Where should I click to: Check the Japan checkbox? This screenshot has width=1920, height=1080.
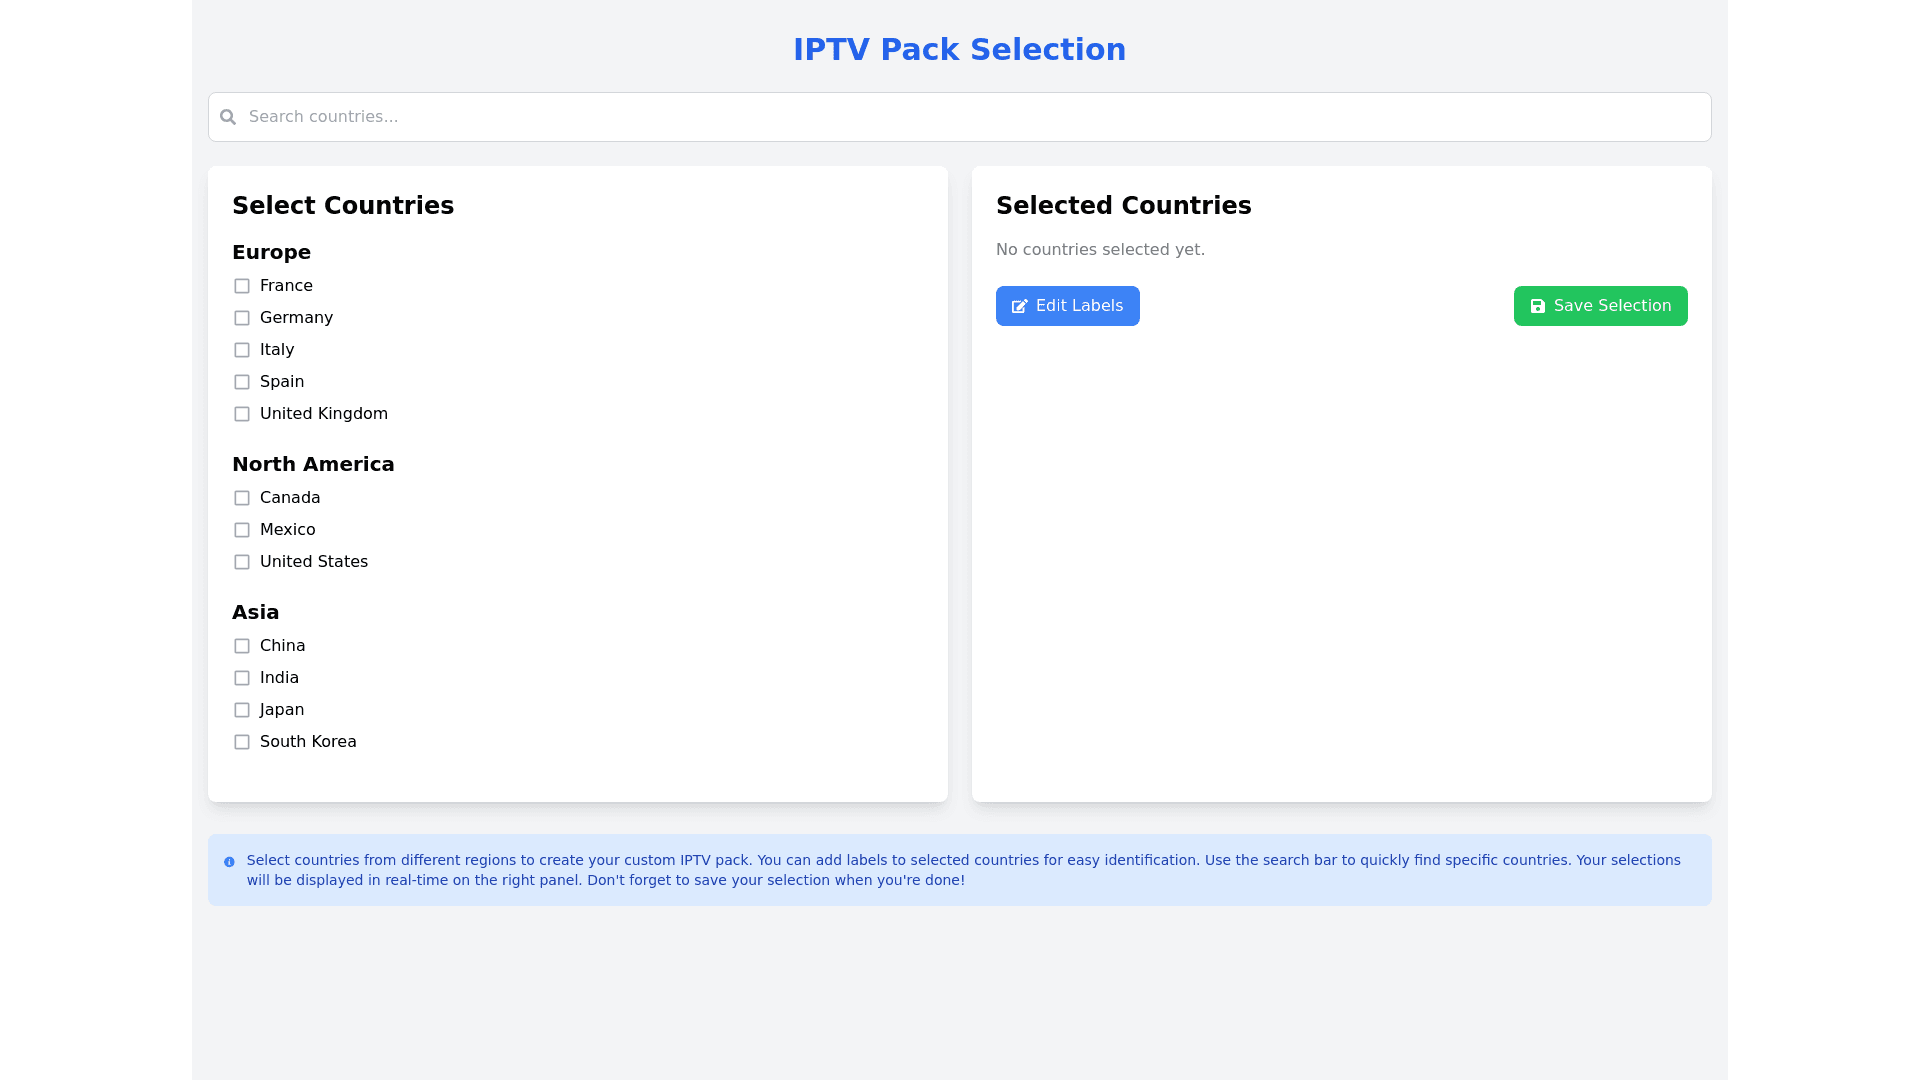click(242, 710)
